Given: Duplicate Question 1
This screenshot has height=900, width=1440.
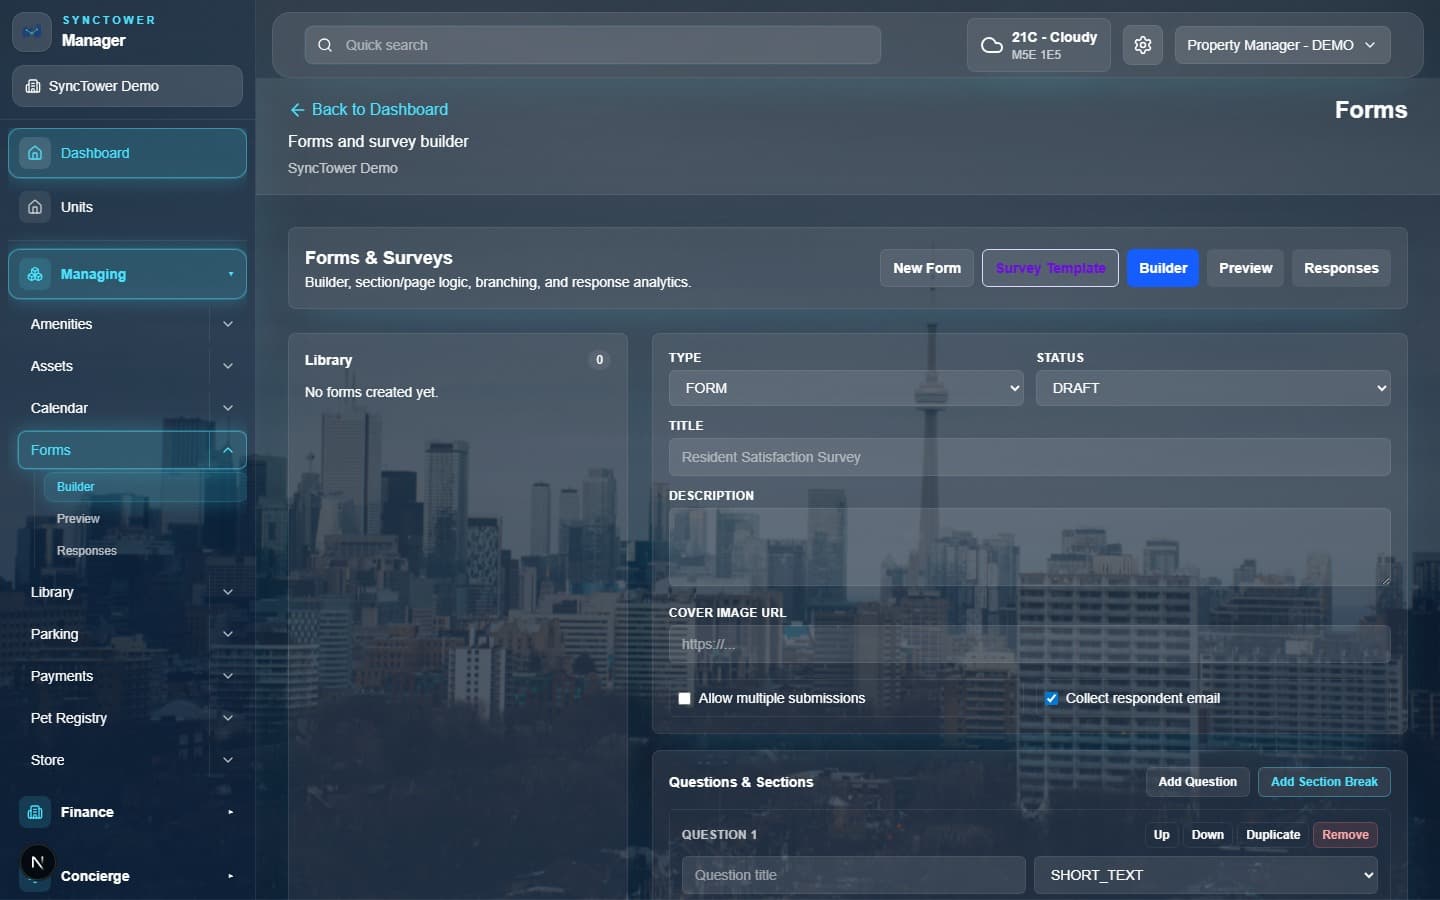Looking at the screenshot, I should coord(1273,835).
